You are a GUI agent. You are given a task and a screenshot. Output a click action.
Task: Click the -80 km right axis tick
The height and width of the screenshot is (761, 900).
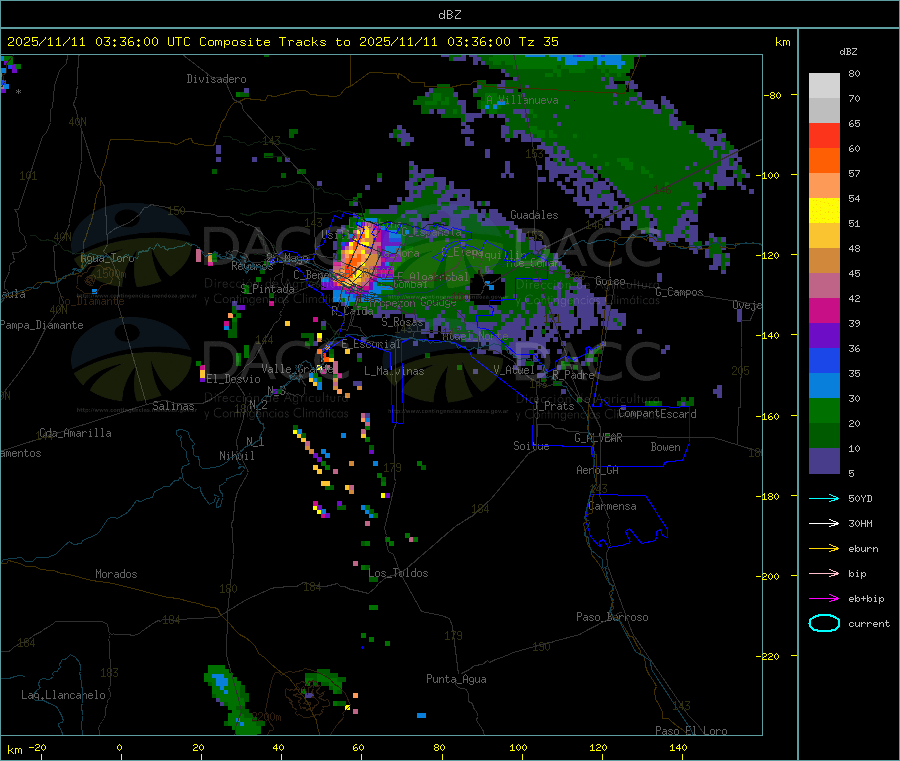pyautogui.click(x=773, y=95)
